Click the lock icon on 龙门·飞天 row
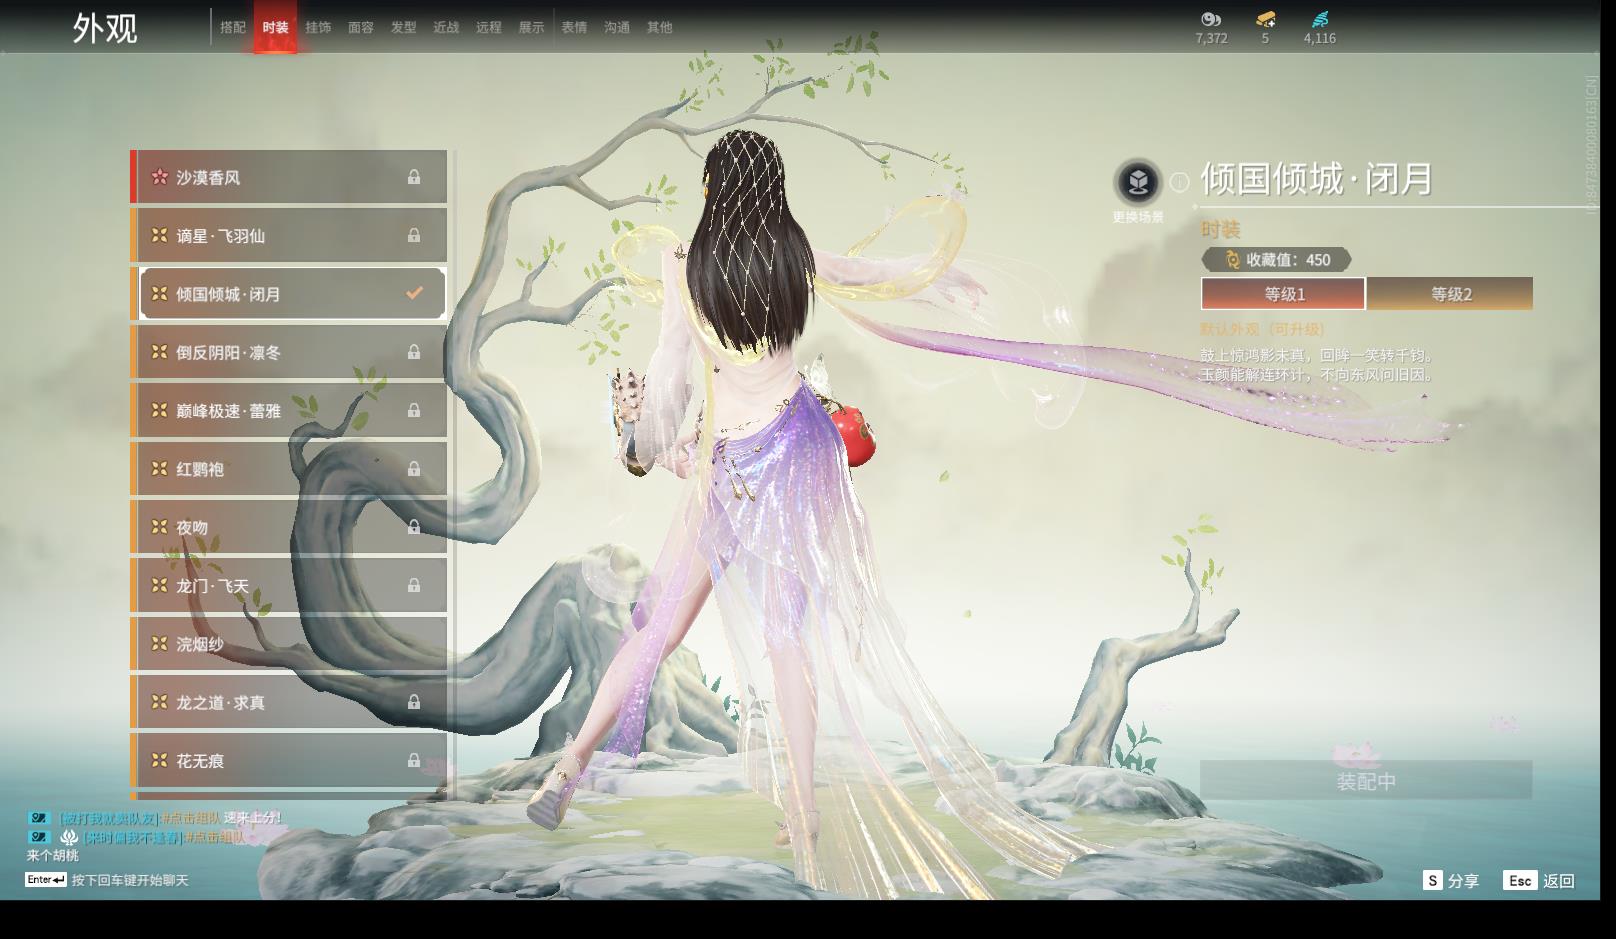 pos(414,585)
